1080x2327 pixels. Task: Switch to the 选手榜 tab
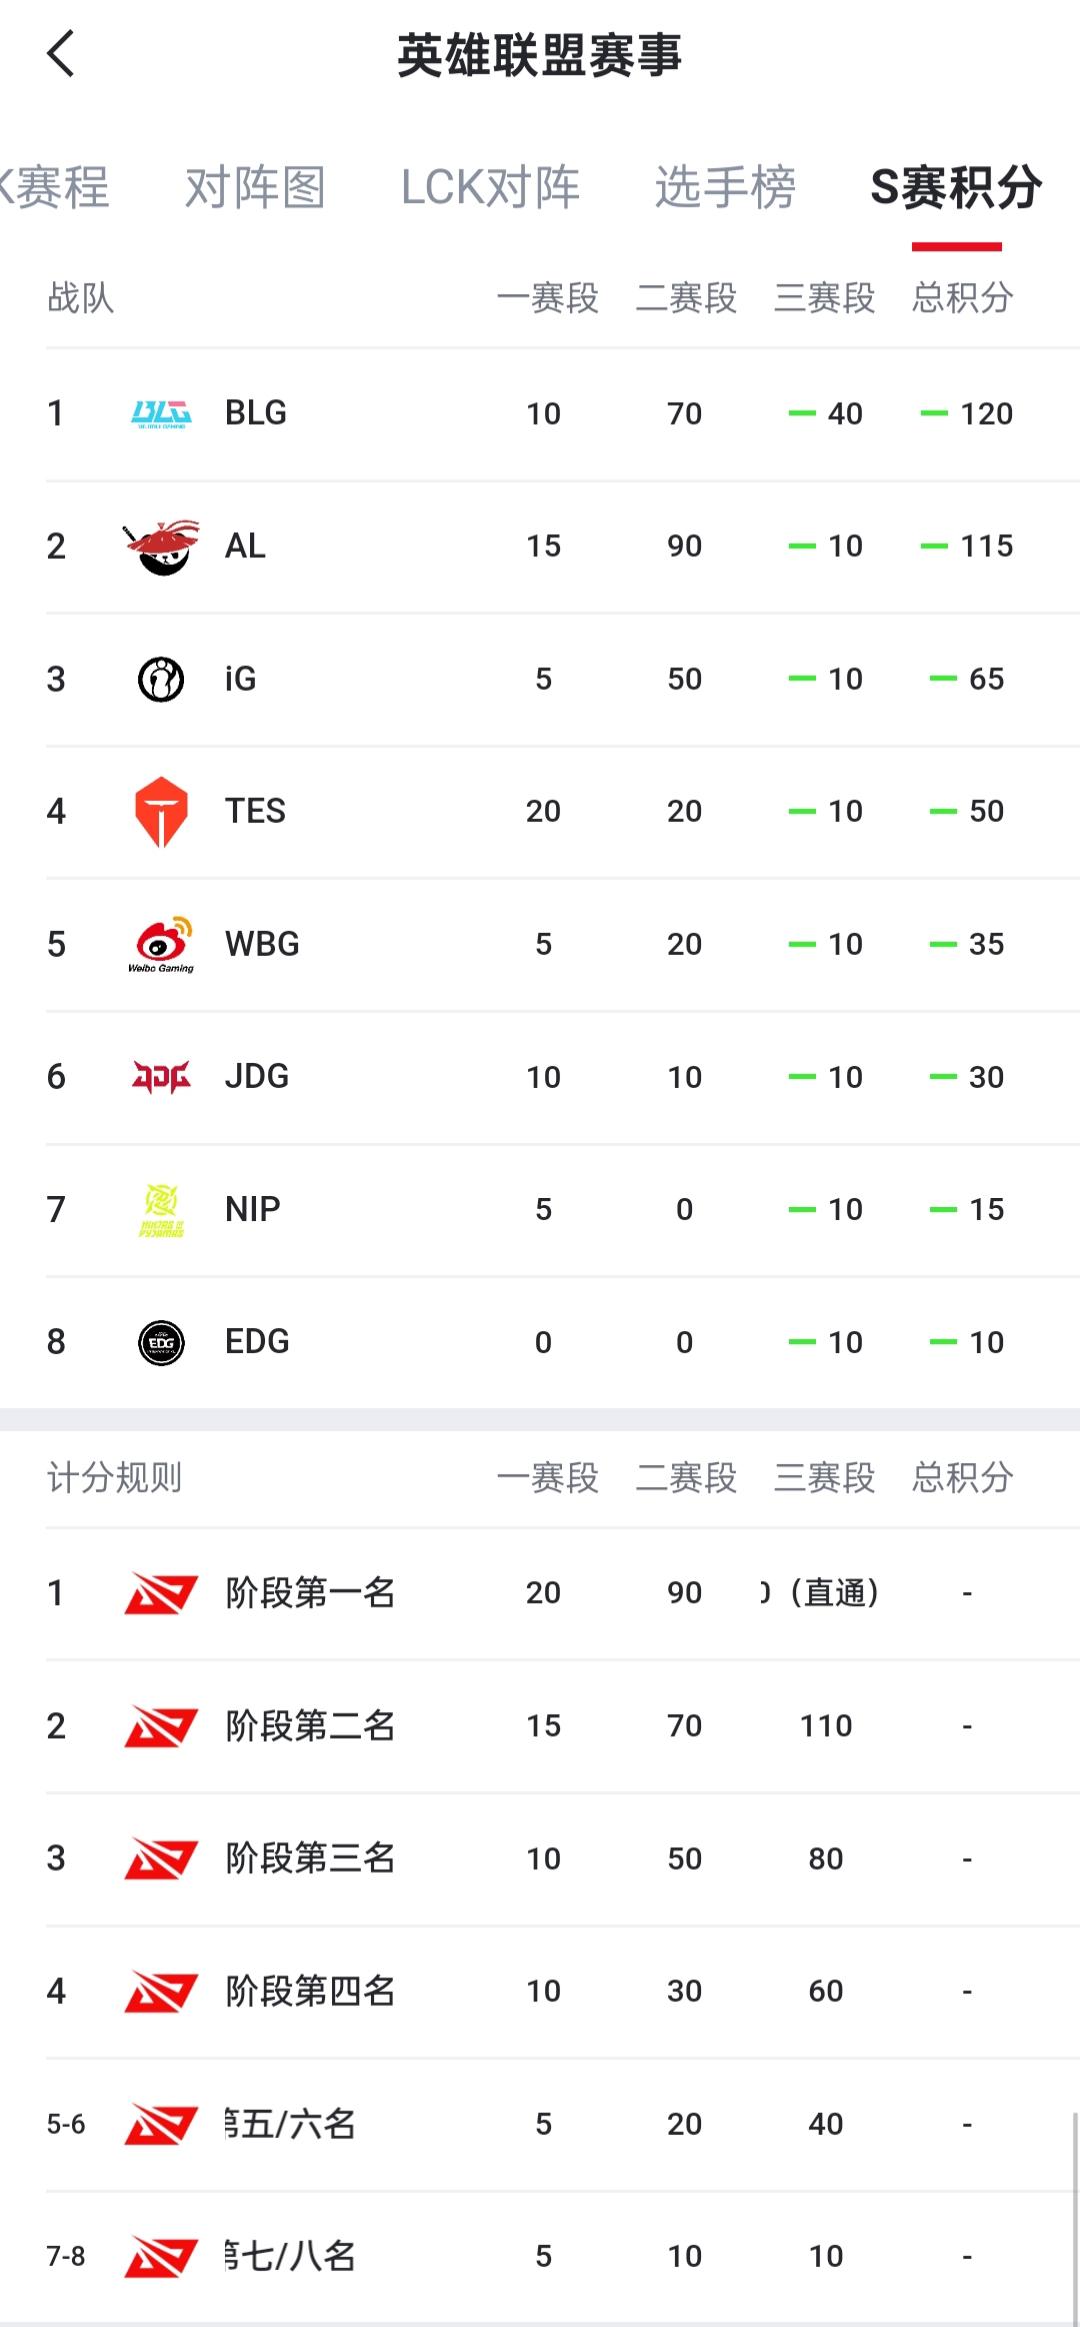click(x=725, y=187)
